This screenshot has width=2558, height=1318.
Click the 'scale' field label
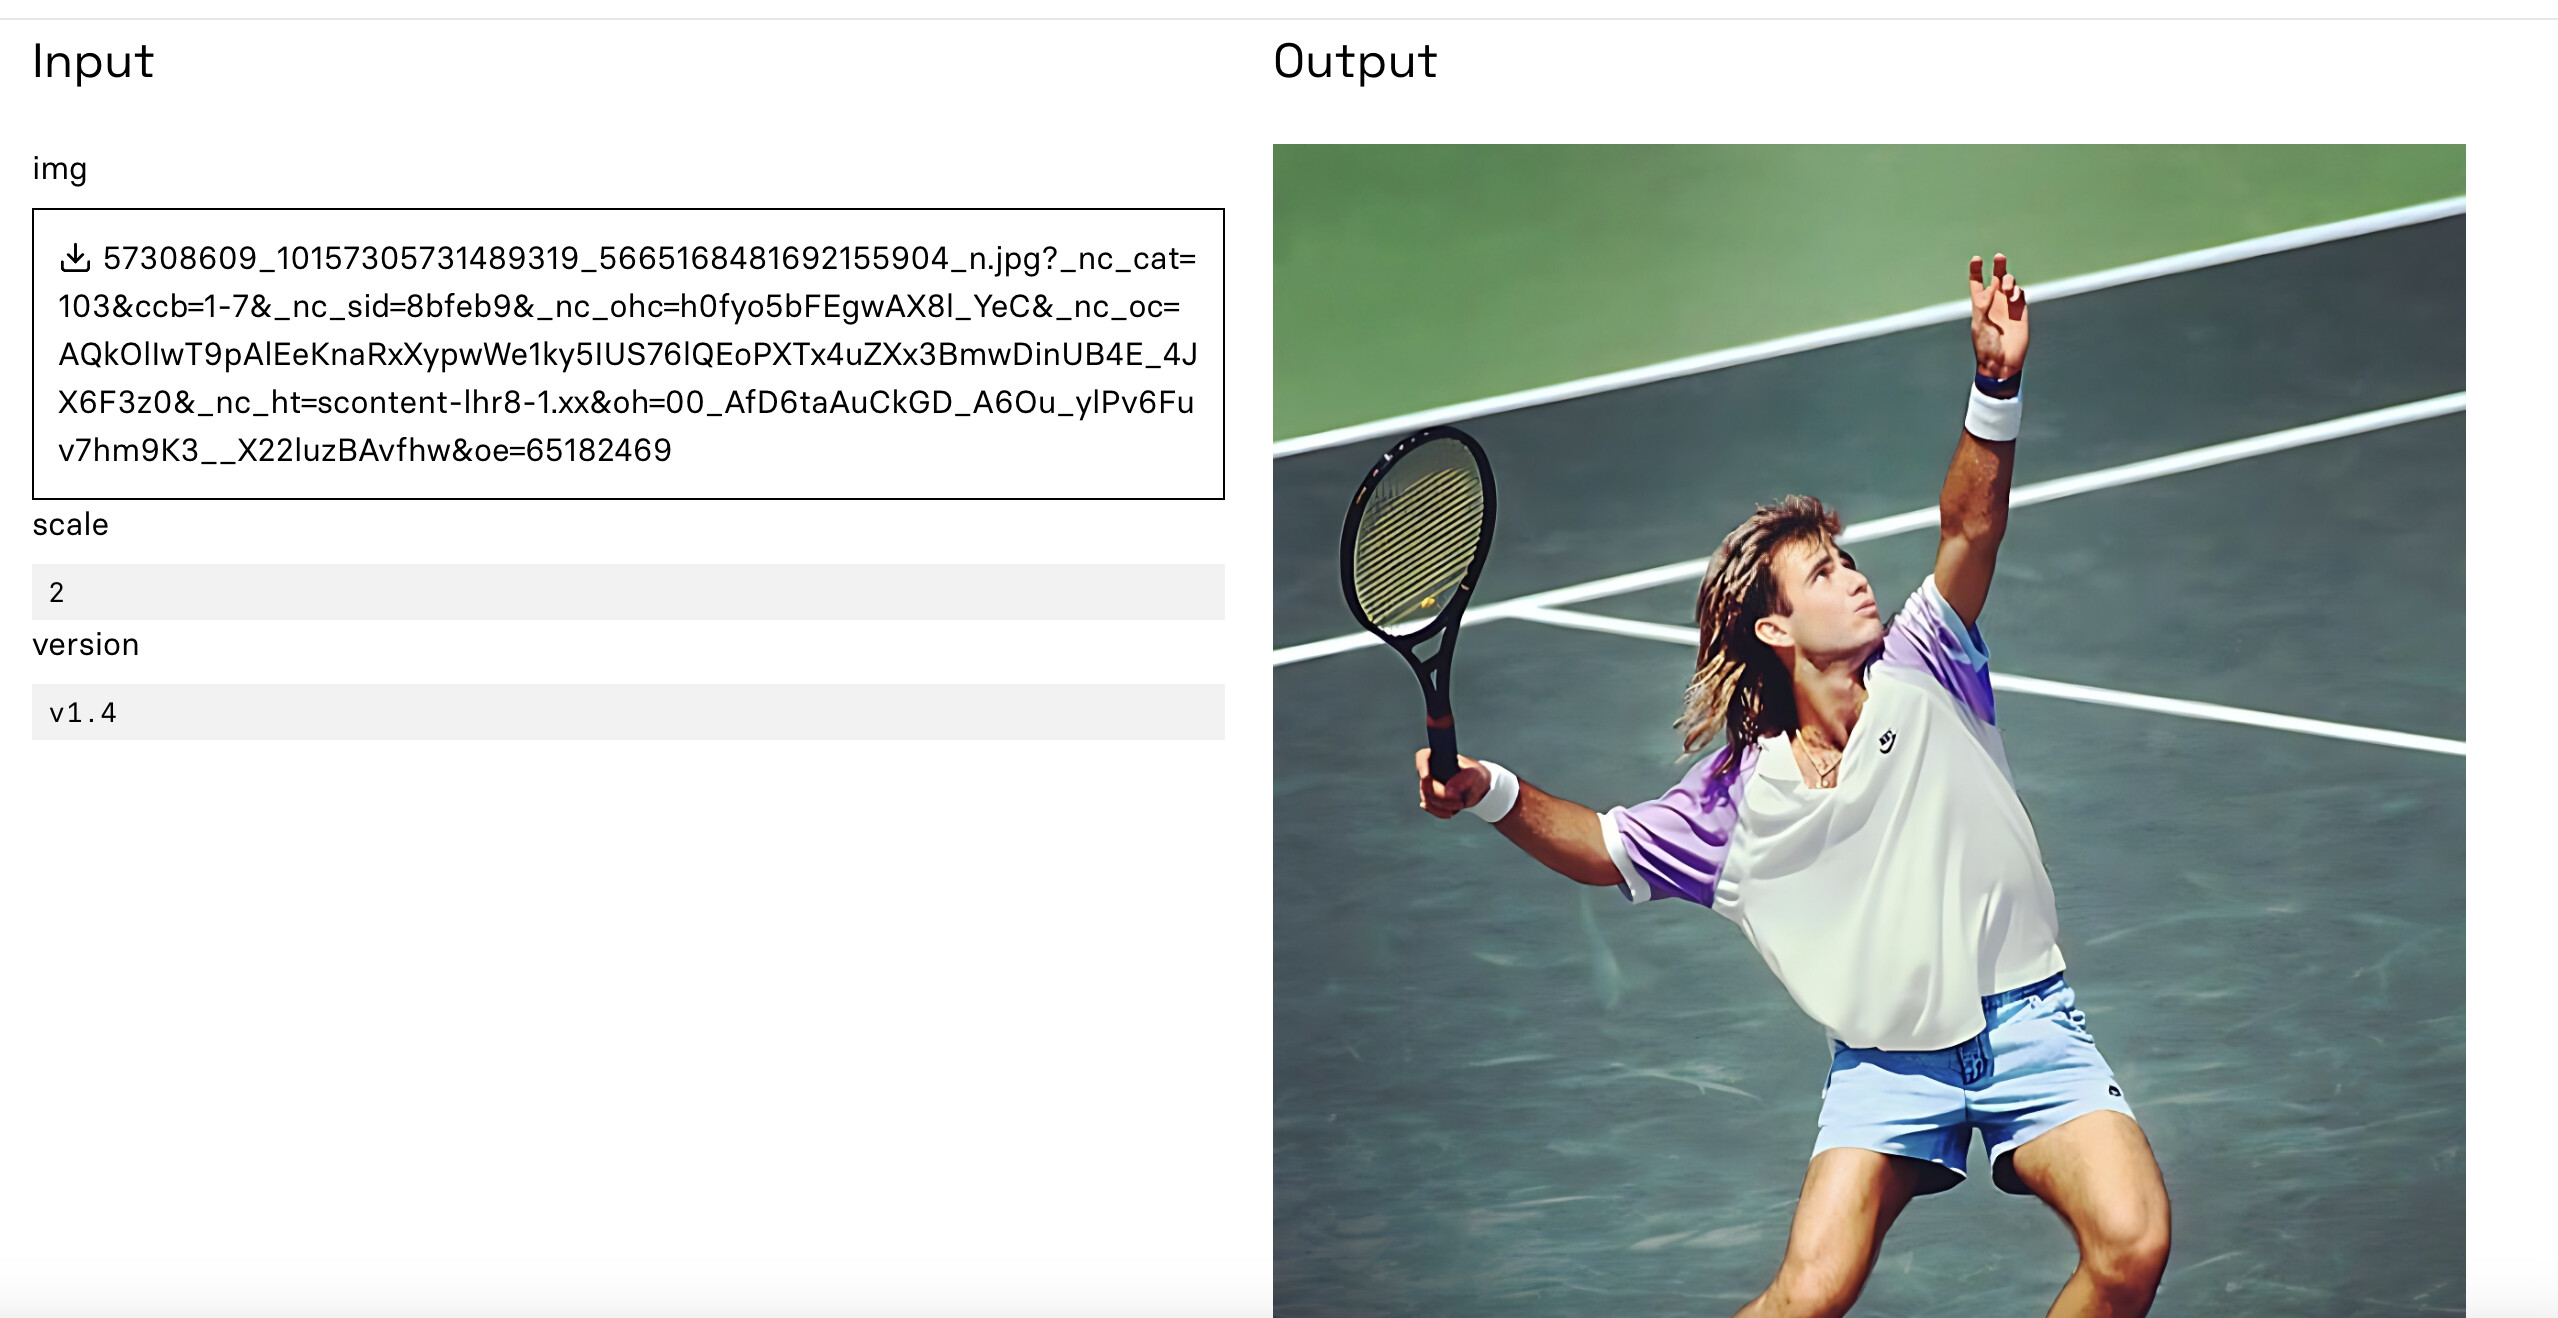pos(70,524)
